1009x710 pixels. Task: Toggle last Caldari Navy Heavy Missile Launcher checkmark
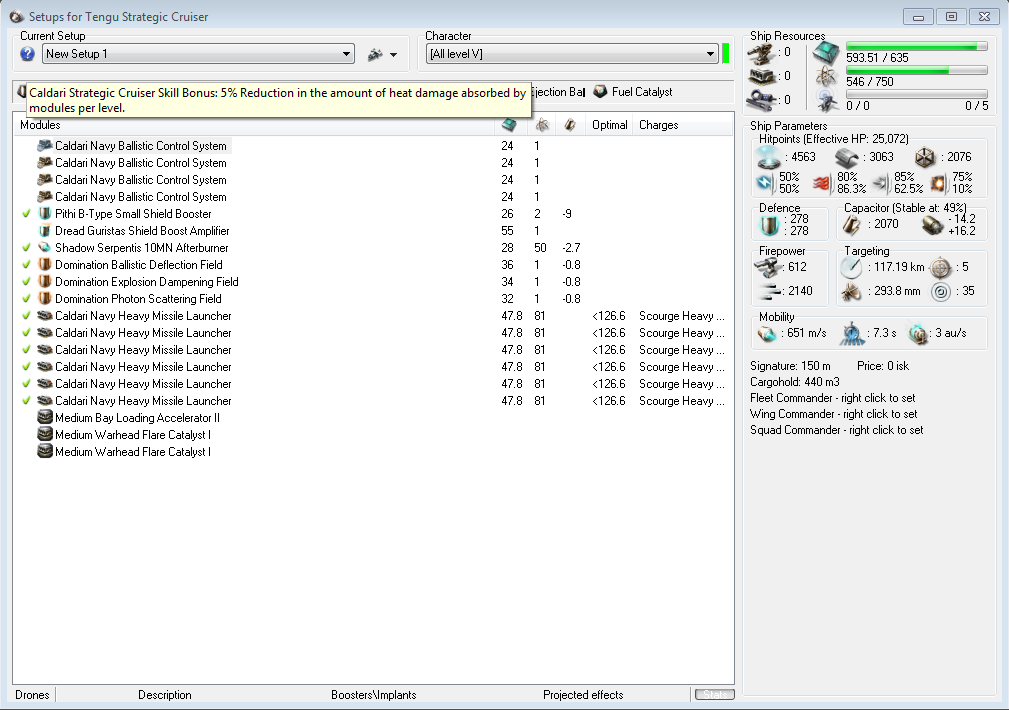(26, 401)
